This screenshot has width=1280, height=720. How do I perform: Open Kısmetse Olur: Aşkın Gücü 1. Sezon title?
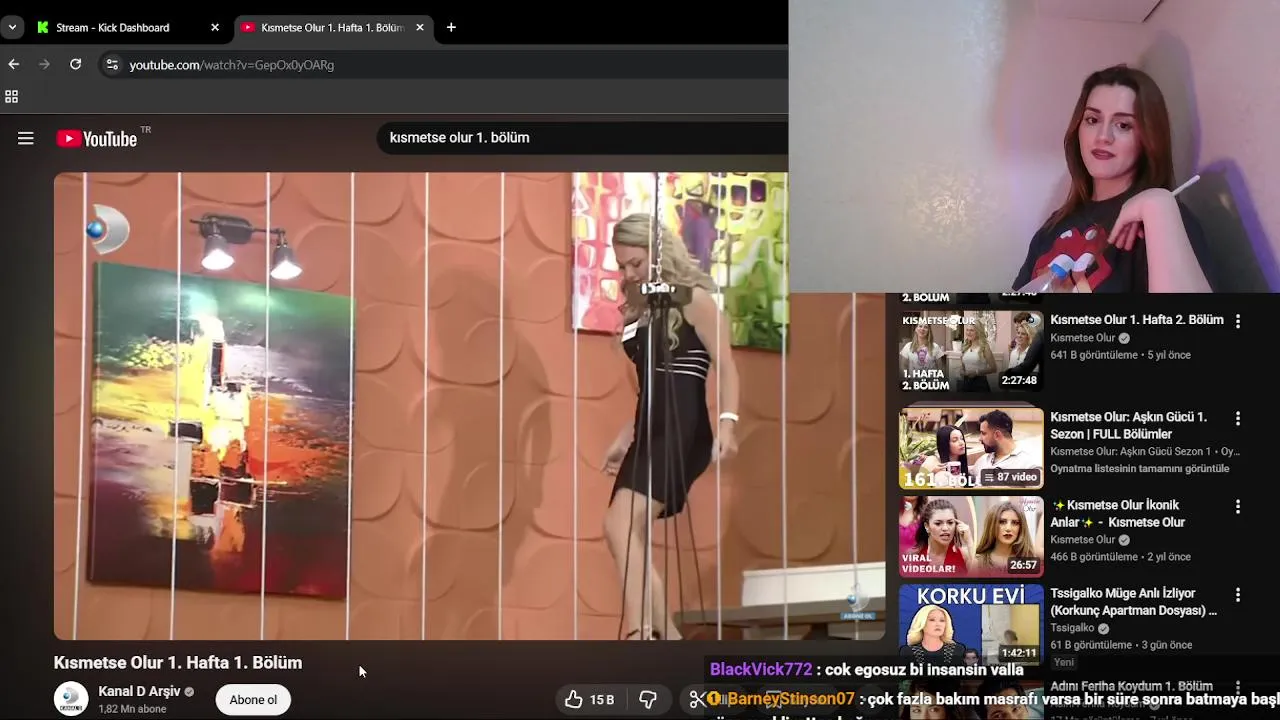[1128, 425]
